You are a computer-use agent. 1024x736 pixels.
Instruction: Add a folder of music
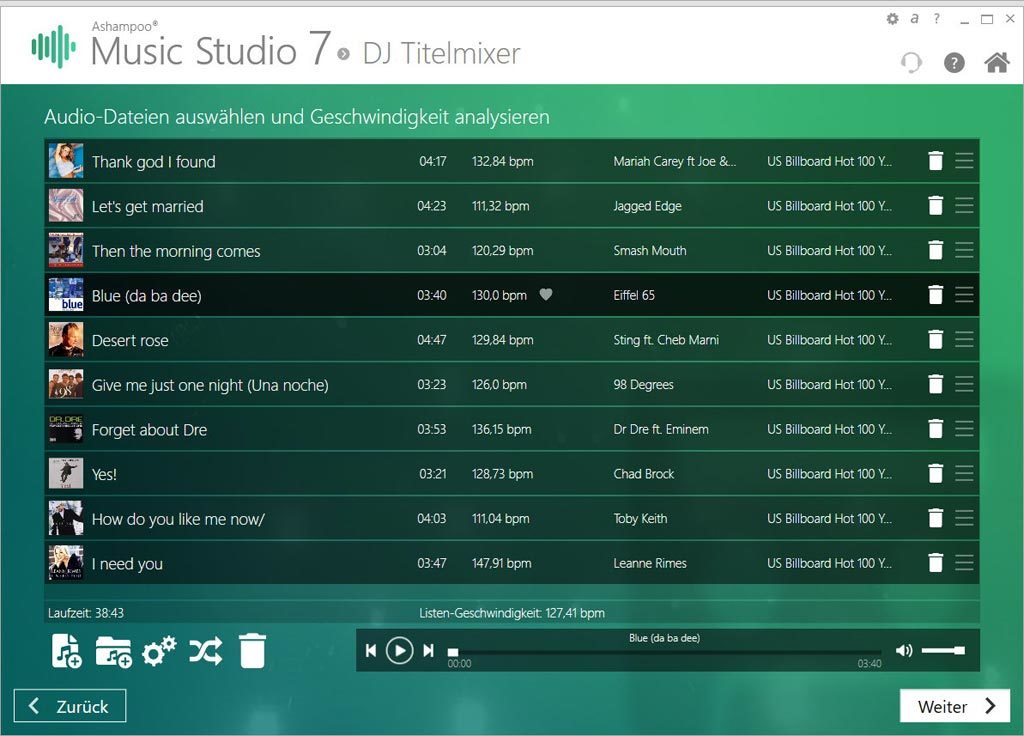point(113,652)
